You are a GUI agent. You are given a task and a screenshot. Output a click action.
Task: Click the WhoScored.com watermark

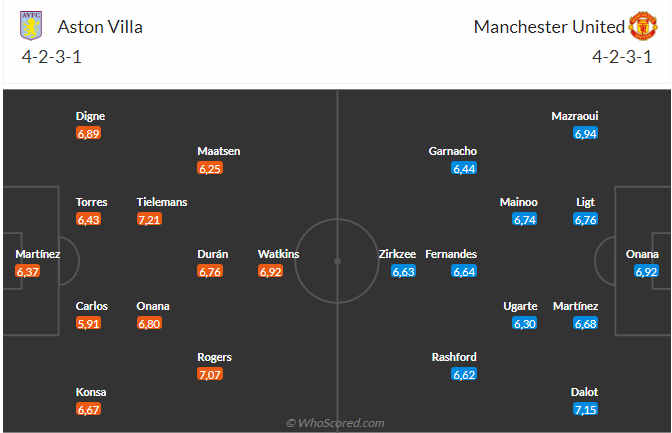pos(335,423)
